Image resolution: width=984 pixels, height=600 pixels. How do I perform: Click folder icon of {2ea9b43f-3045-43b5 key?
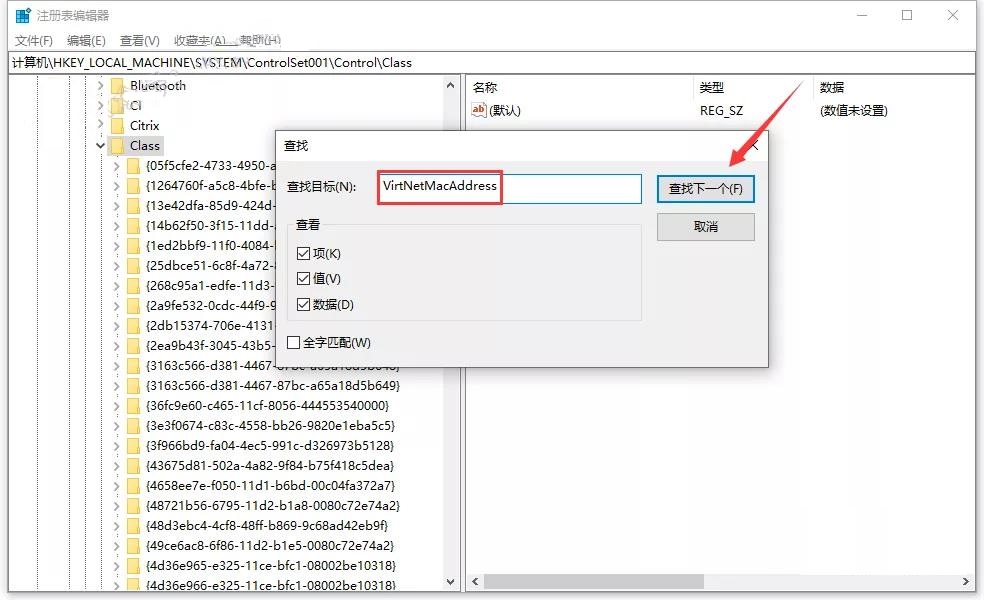click(x=133, y=346)
